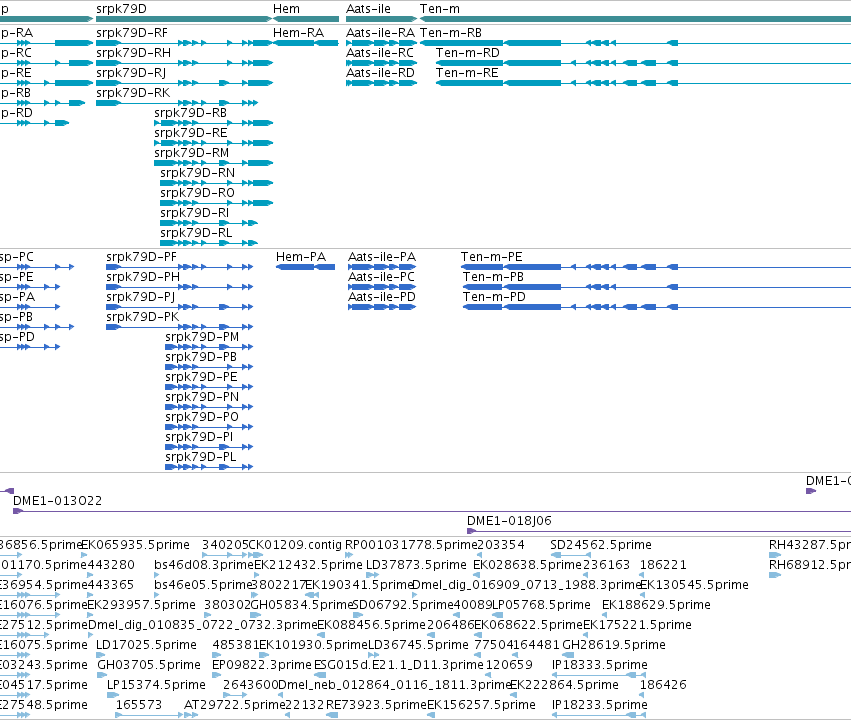
Task: Select EST EK065935.5prime
Action: pyautogui.click(x=135, y=545)
